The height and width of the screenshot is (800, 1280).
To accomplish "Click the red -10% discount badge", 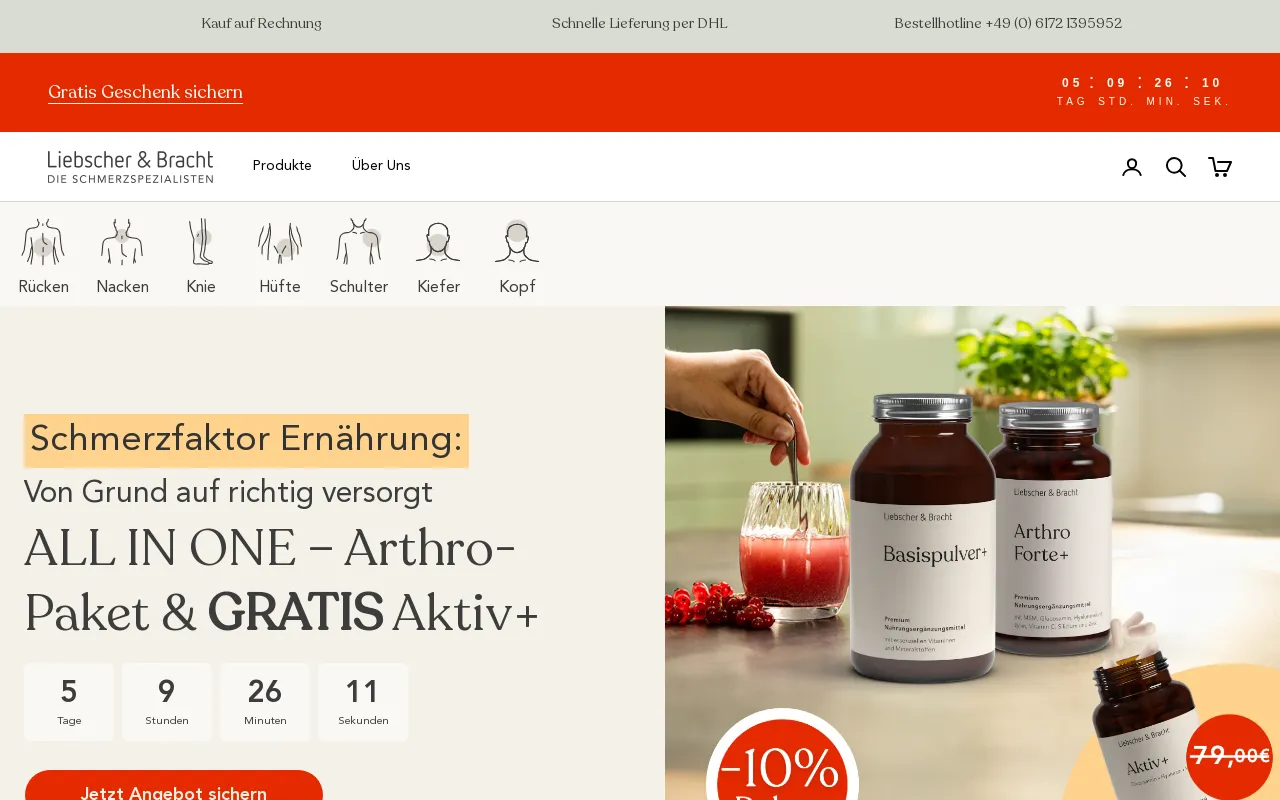I will pyautogui.click(x=782, y=758).
